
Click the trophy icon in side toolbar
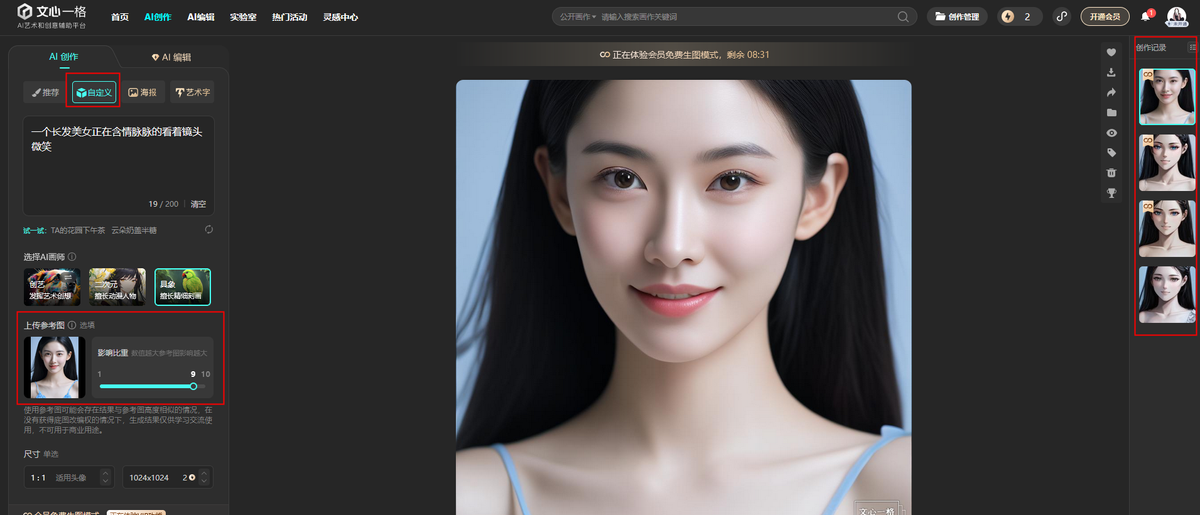[1111, 193]
